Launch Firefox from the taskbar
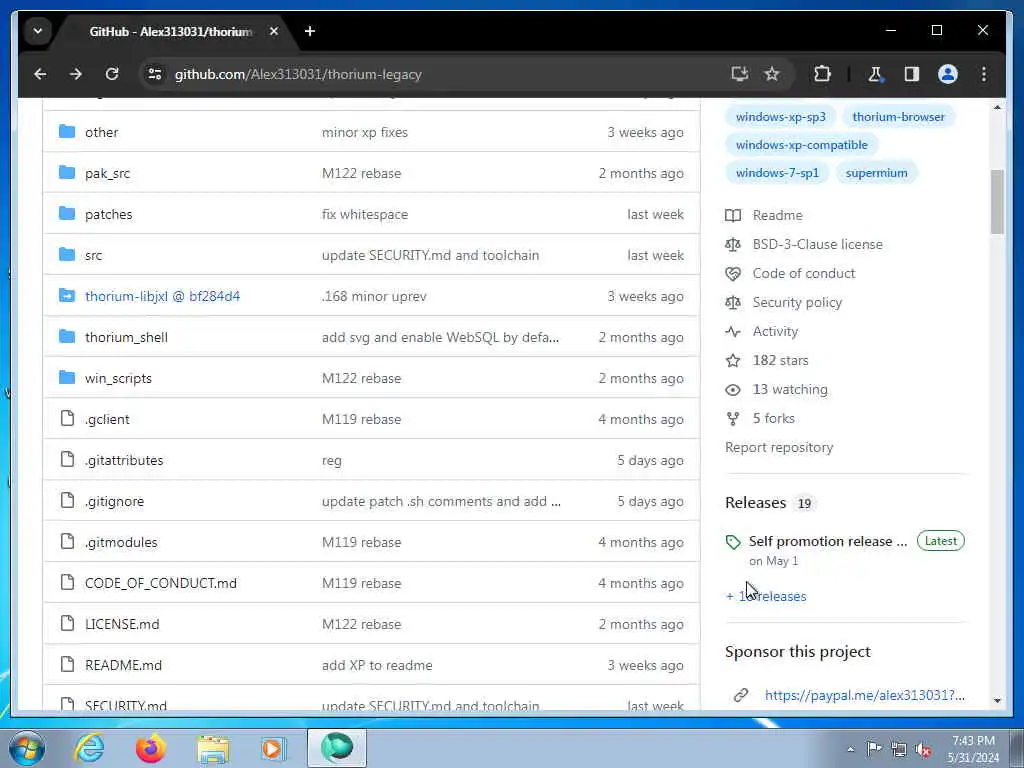Screen dimensions: 1024x768 [x=151, y=748]
